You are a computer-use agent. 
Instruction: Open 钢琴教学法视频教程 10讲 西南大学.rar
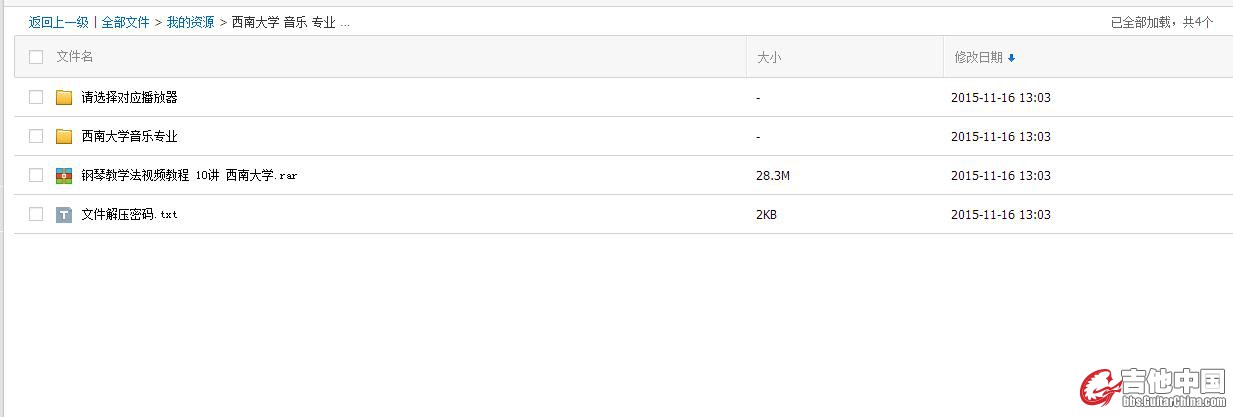click(x=189, y=175)
